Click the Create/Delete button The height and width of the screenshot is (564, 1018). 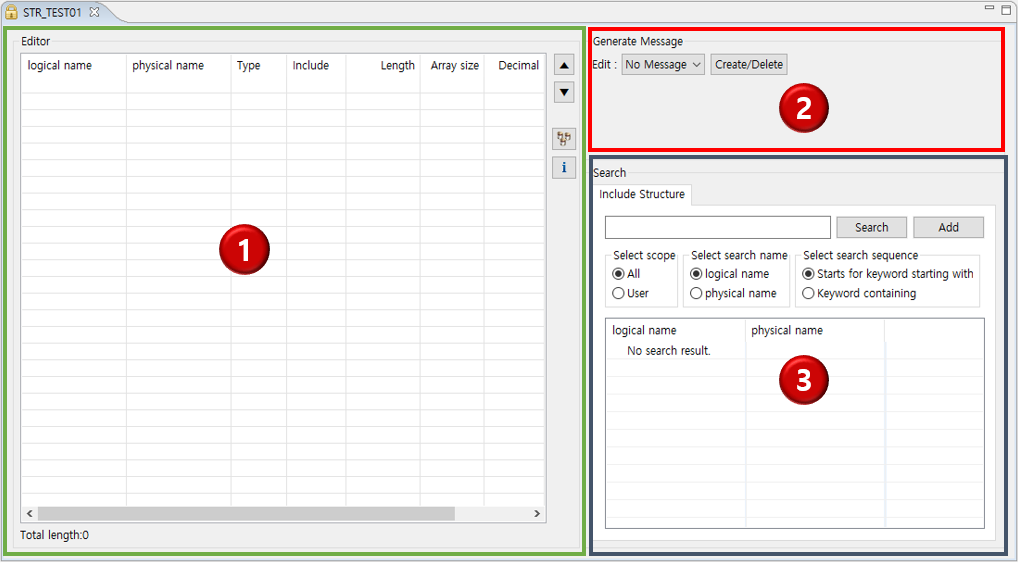pyautogui.click(x=749, y=64)
